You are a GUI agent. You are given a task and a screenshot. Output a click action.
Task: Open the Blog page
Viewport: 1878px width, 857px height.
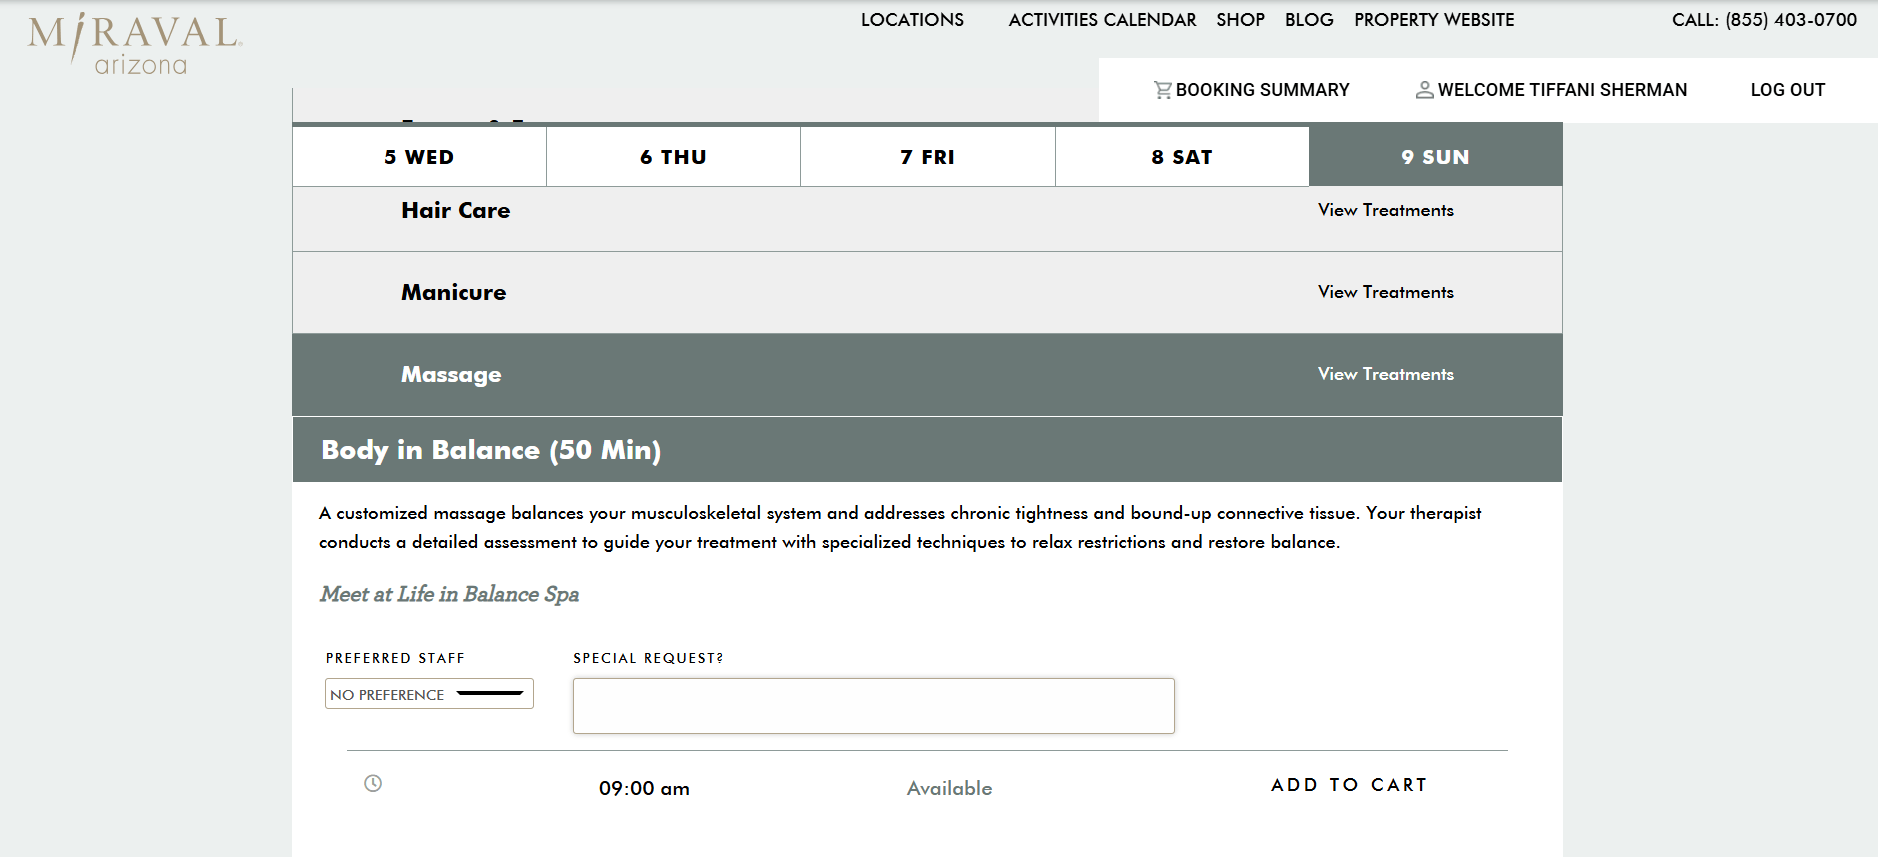pyautogui.click(x=1309, y=20)
